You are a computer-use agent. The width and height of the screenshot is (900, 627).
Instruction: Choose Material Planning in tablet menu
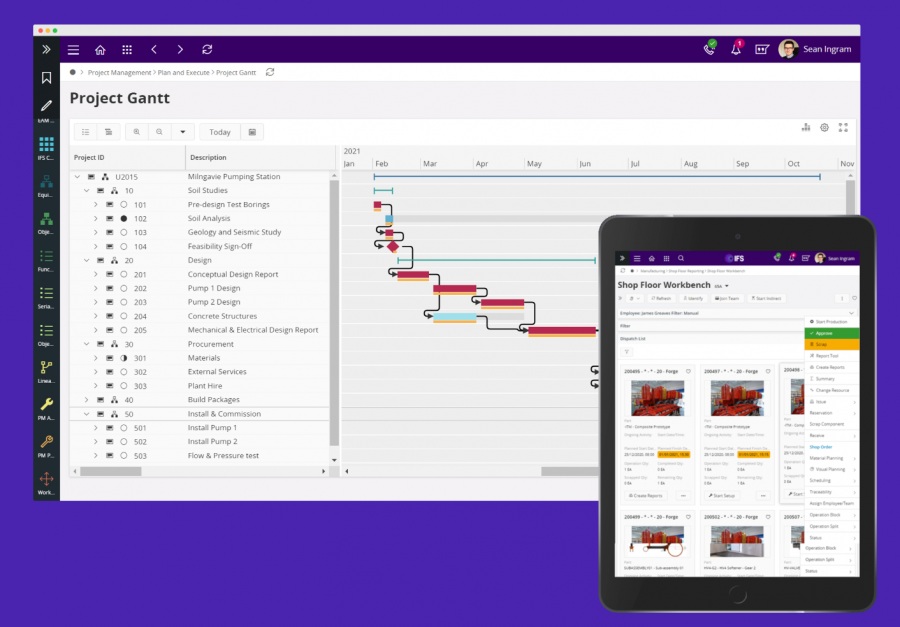pos(832,458)
